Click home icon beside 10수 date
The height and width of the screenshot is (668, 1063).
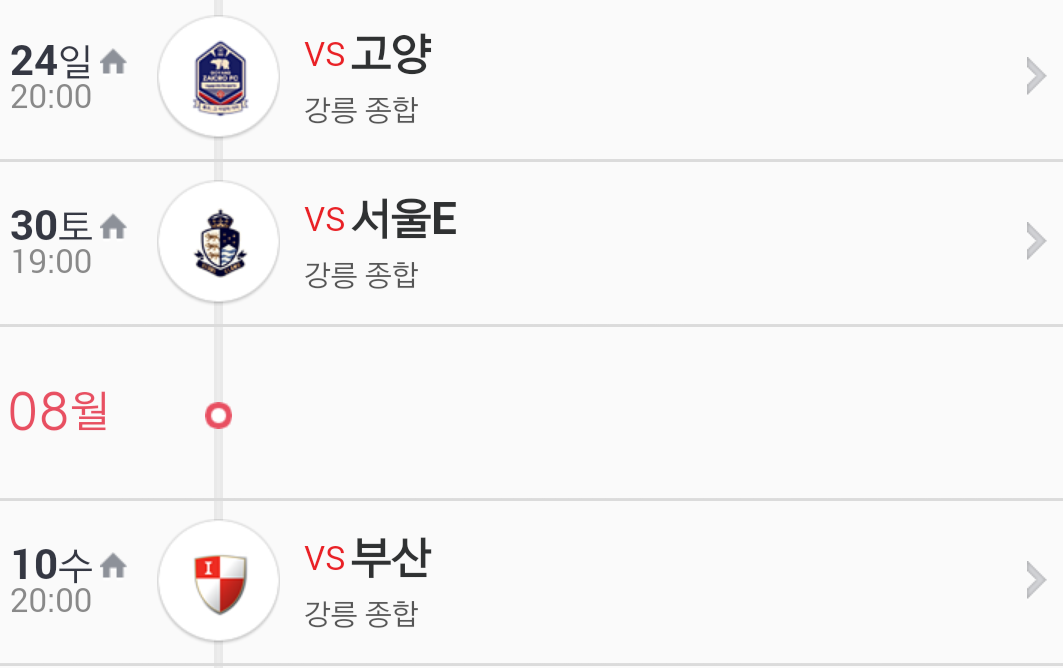coord(113,566)
